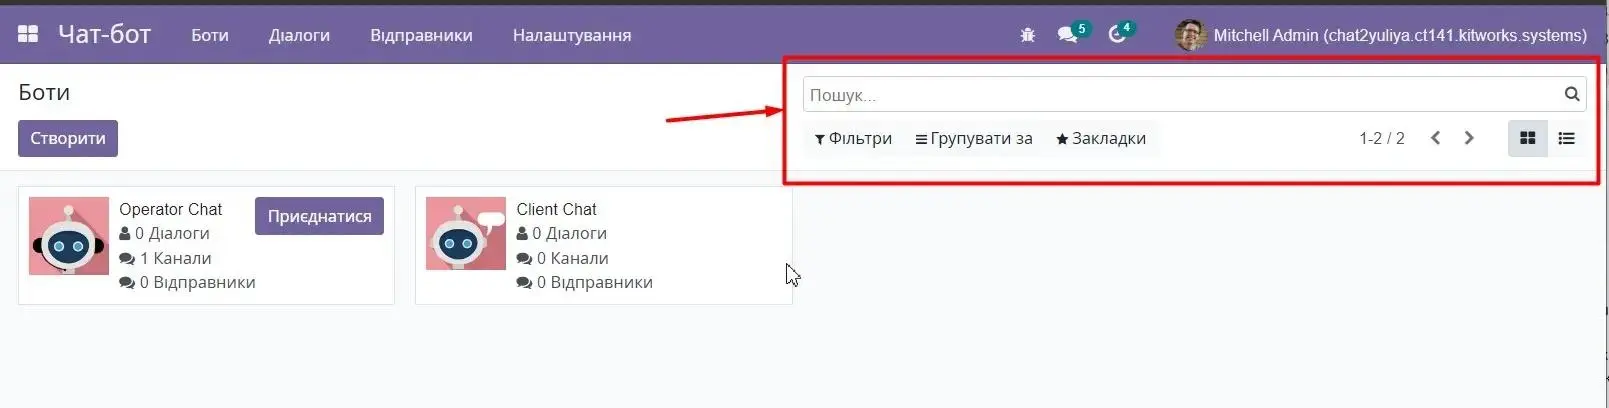Screen dimensions: 1609x408
Task: Click 0 Діалоги in Operator Chat
Action: point(164,233)
